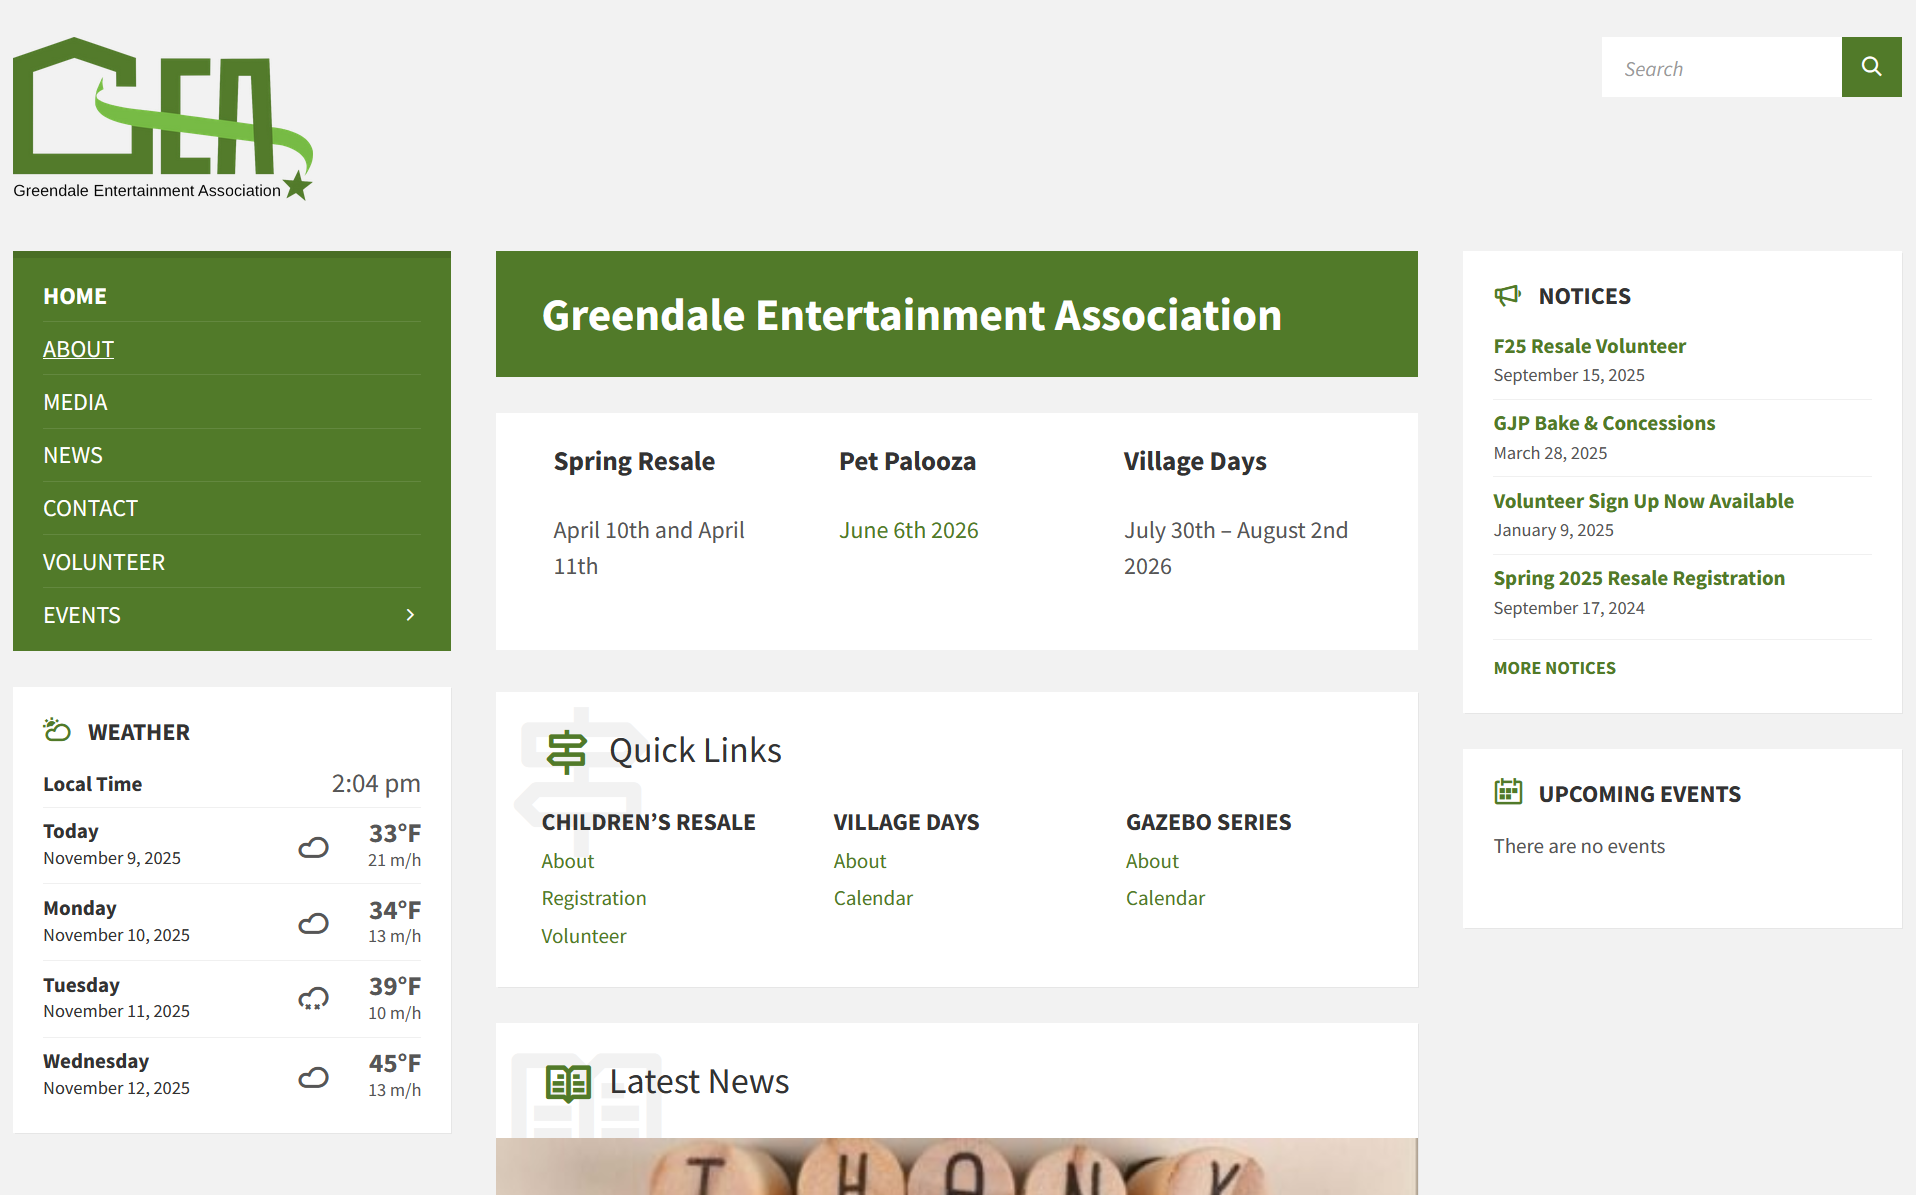Open the NEWS page from the sidebar
The image size is (1916, 1195).
tap(72, 455)
